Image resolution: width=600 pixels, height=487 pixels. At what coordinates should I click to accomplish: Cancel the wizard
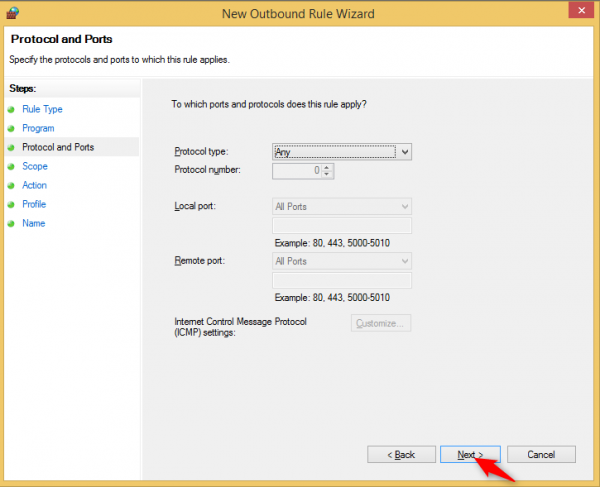click(541, 455)
